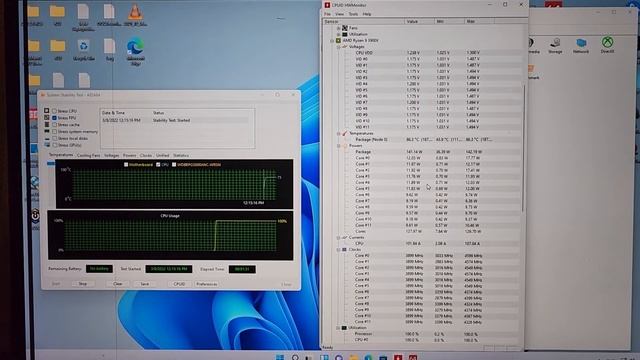Viewport: 640px width, 360px height.
Task: Click the monitor icon beside Stress GPU(s)
Action: [x=47, y=144]
